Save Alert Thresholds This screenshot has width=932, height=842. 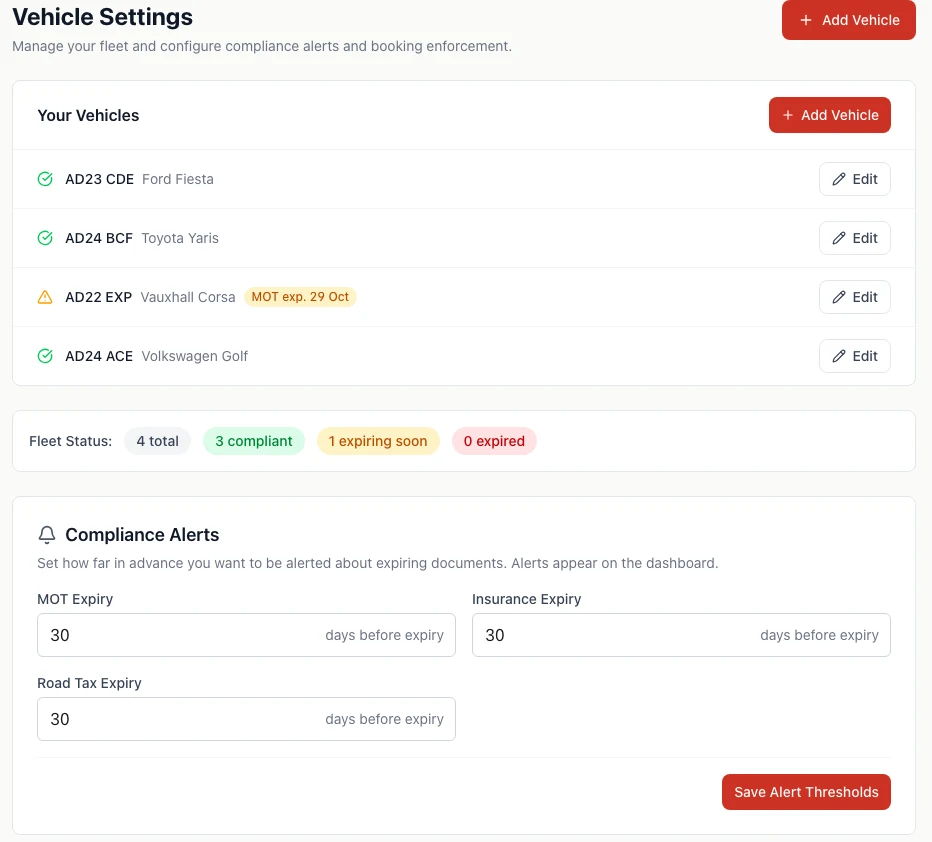tap(806, 792)
